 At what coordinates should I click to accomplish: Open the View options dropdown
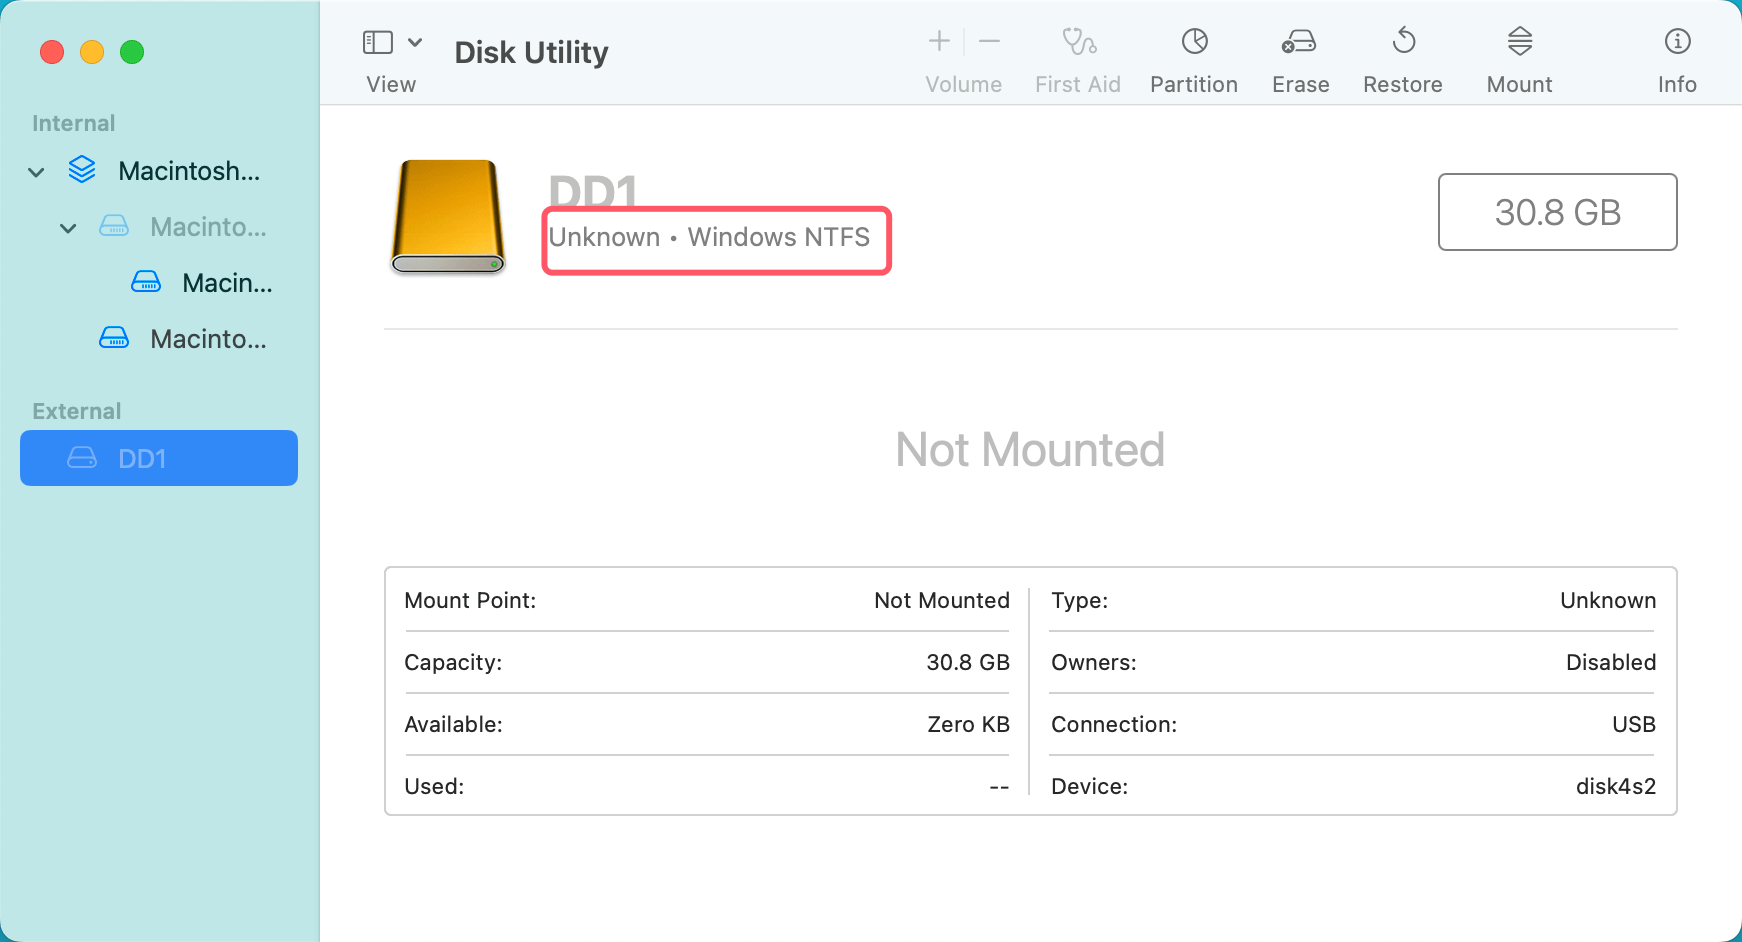point(416,42)
